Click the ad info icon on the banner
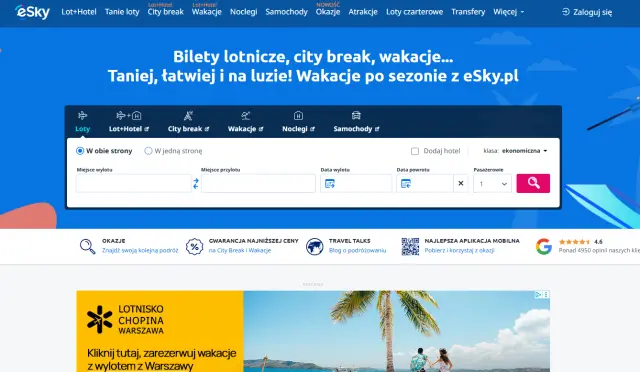Viewport: 640px width, 372px height. [x=538, y=294]
